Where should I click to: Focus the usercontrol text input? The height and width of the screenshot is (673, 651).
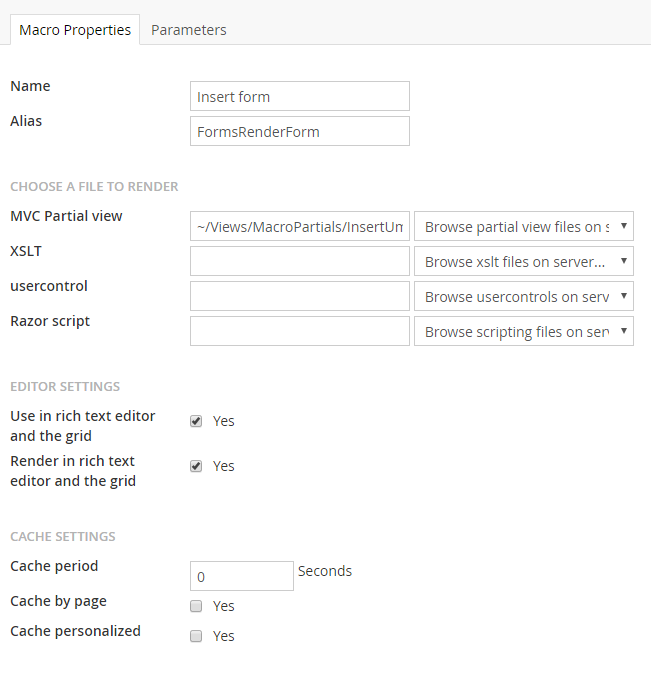tap(299, 297)
